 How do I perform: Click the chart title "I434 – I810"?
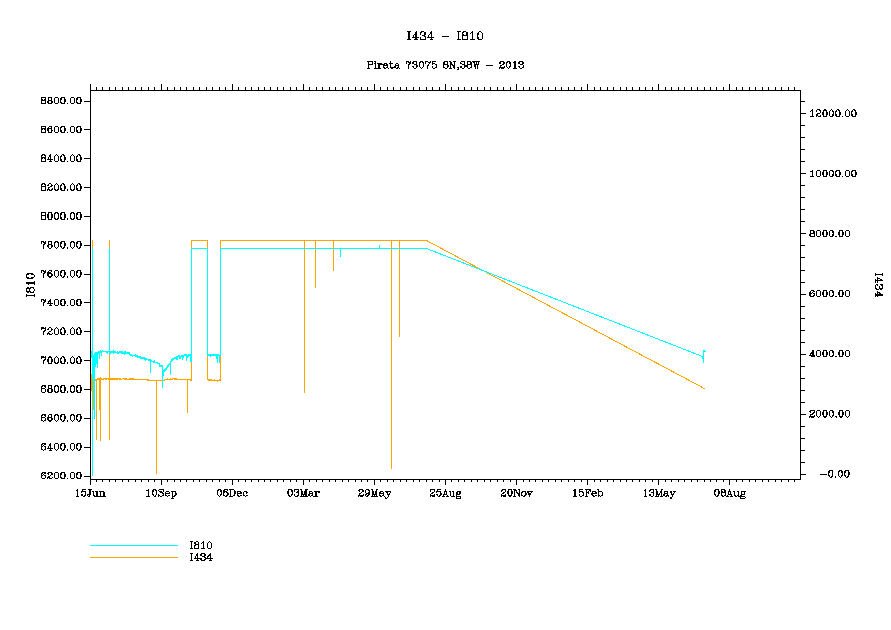pos(445,36)
